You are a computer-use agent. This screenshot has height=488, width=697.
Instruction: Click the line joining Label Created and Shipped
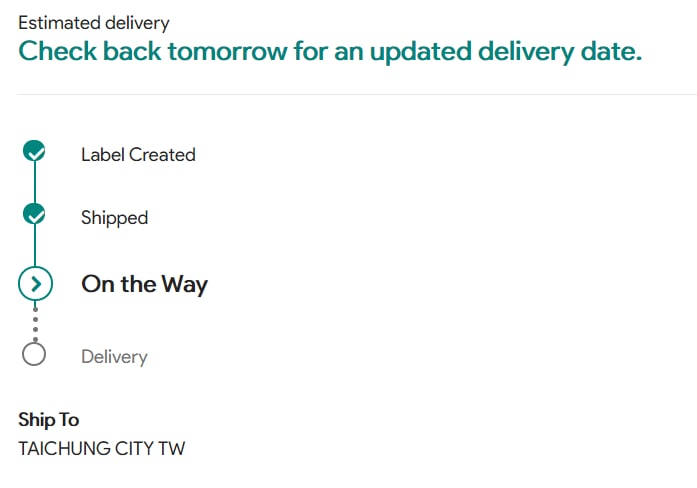(35, 182)
